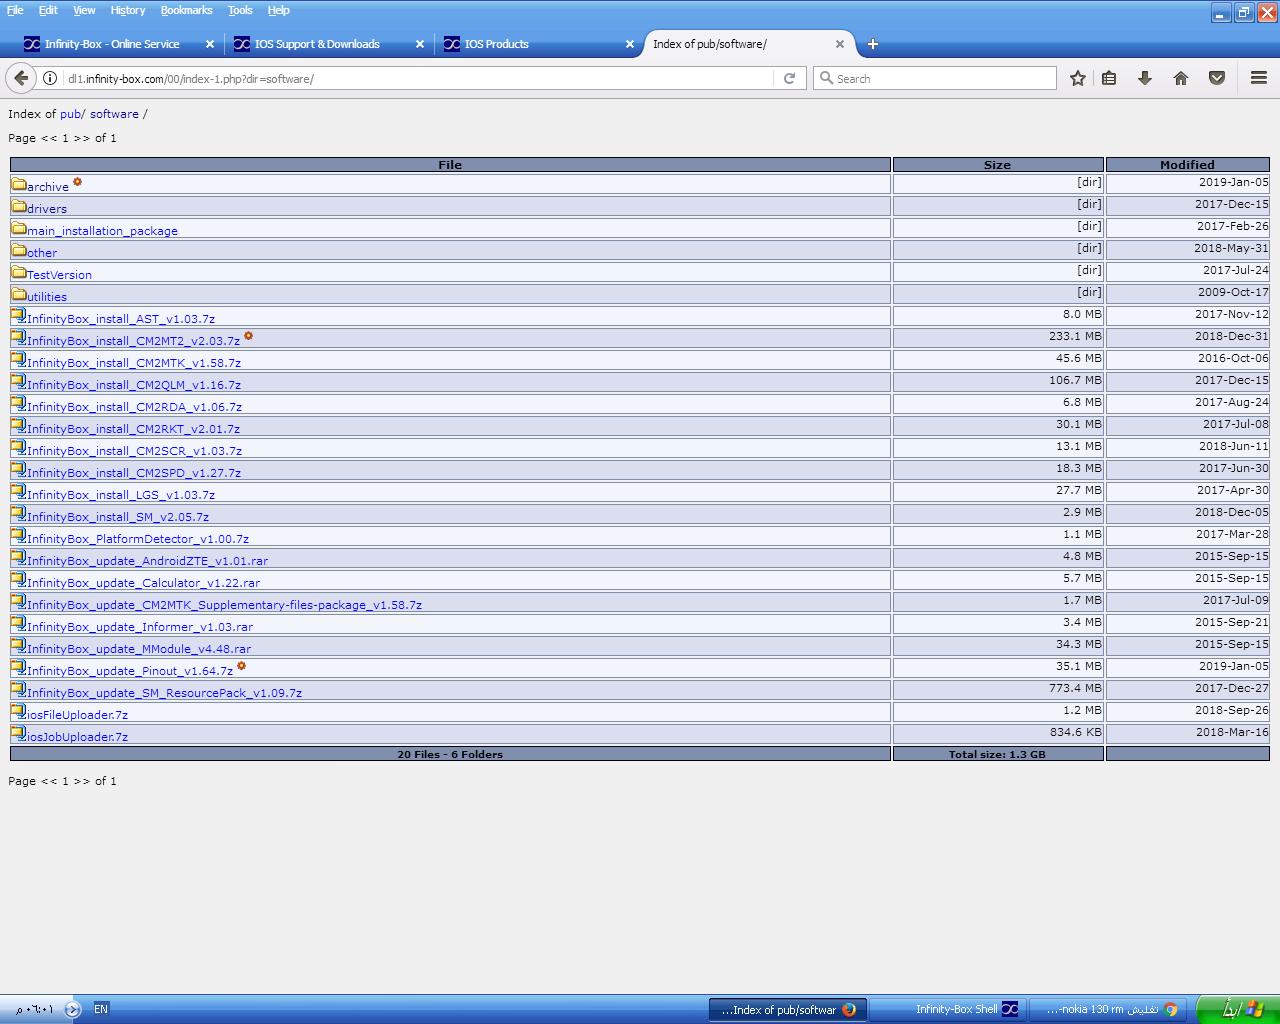Click the utilities folder icon
Image resolution: width=1280 pixels, height=1024 pixels.
point(19,294)
